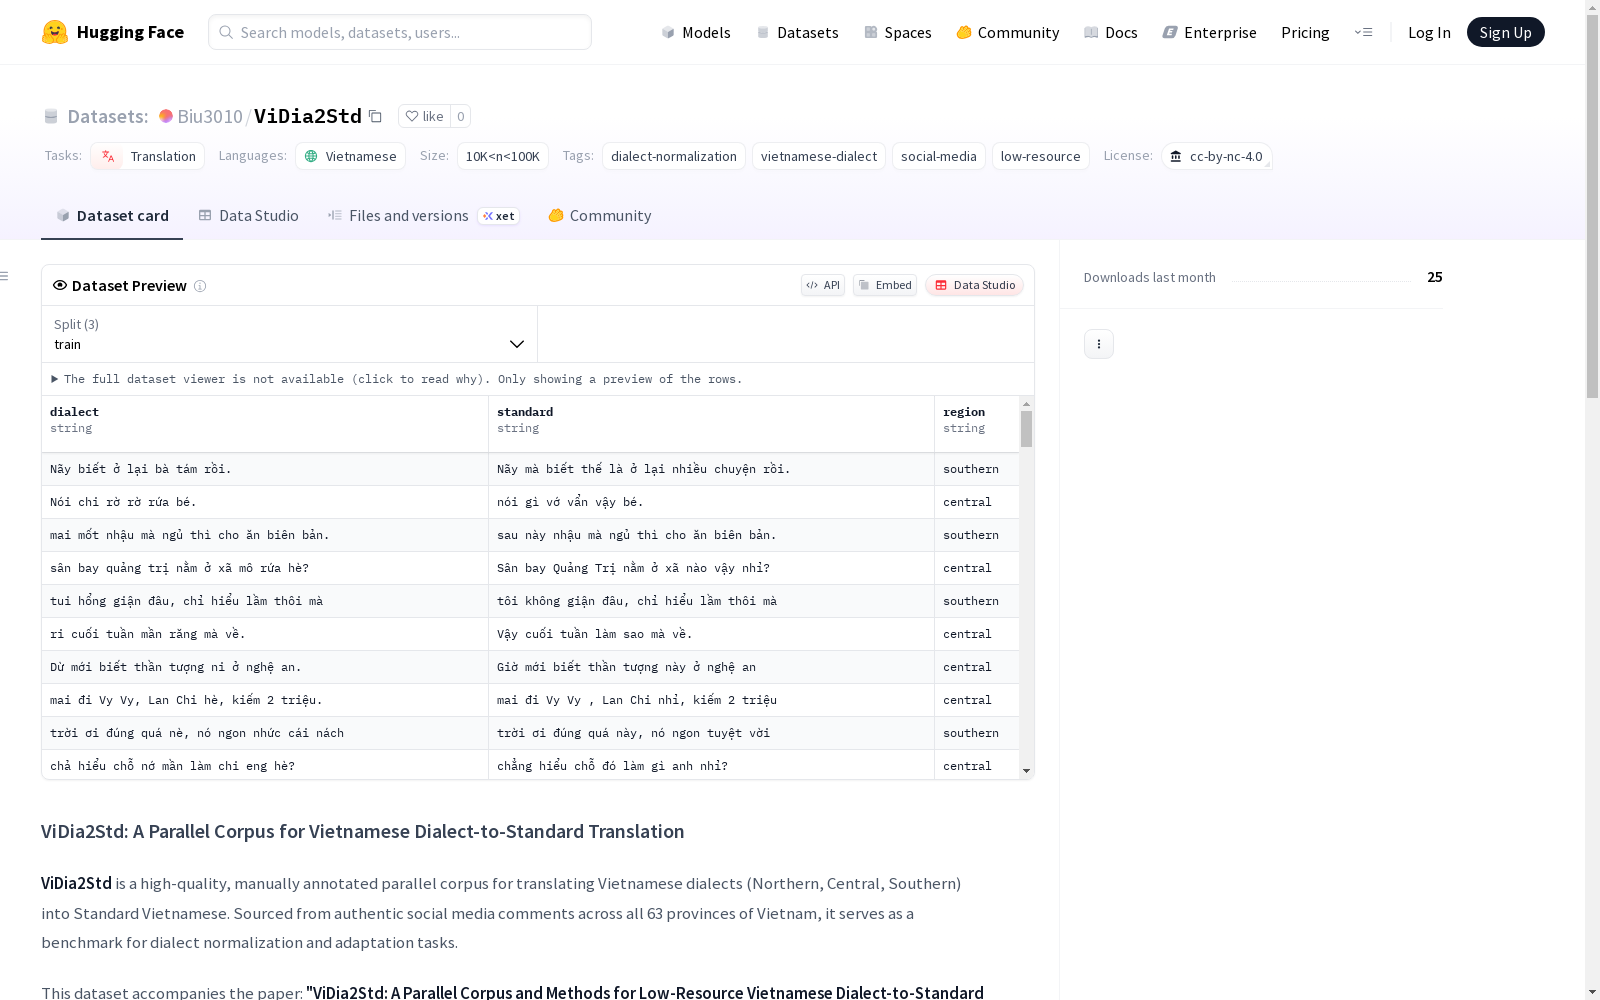Open the Biu3010 user profile link
This screenshot has width=1600, height=1000.
210,116
